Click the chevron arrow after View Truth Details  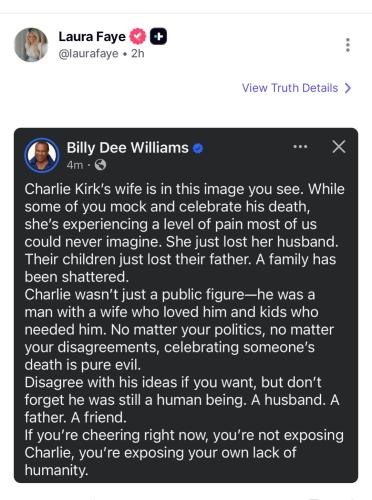pos(348,88)
